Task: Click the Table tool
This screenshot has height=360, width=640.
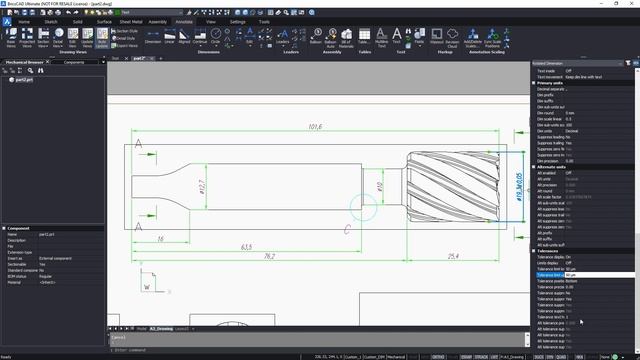Action: pyautogui.click(x=364, y=37)
